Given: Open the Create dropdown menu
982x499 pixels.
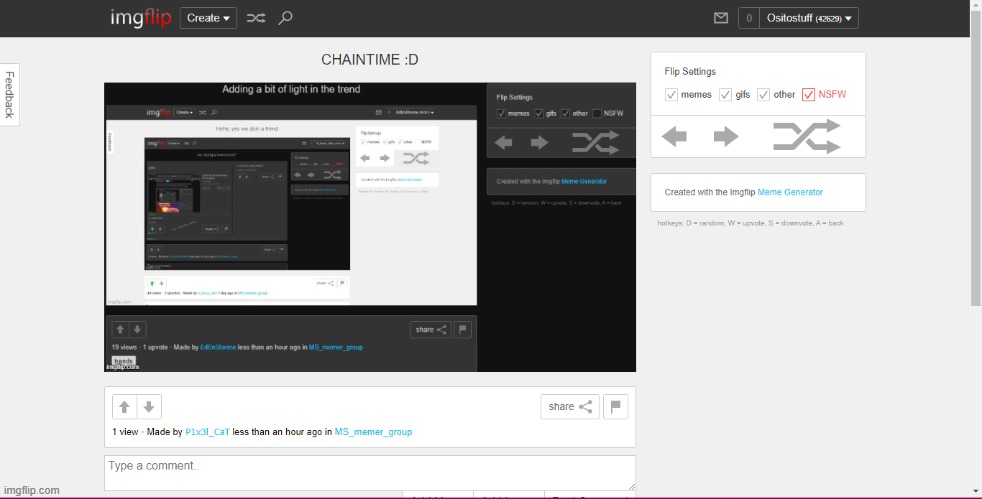Looking at the screenshot, I should (208, 18).
